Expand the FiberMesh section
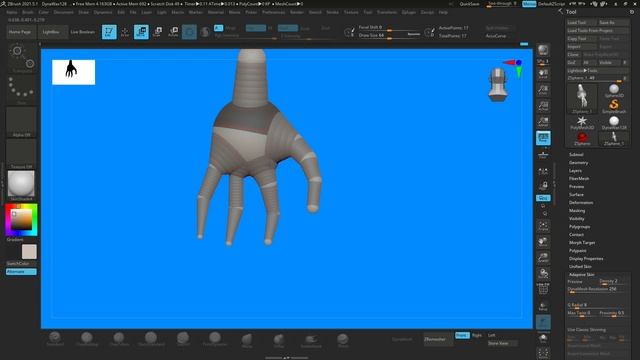Image resolution: width=640 pixels, height=360 pixels. (579, 179)
